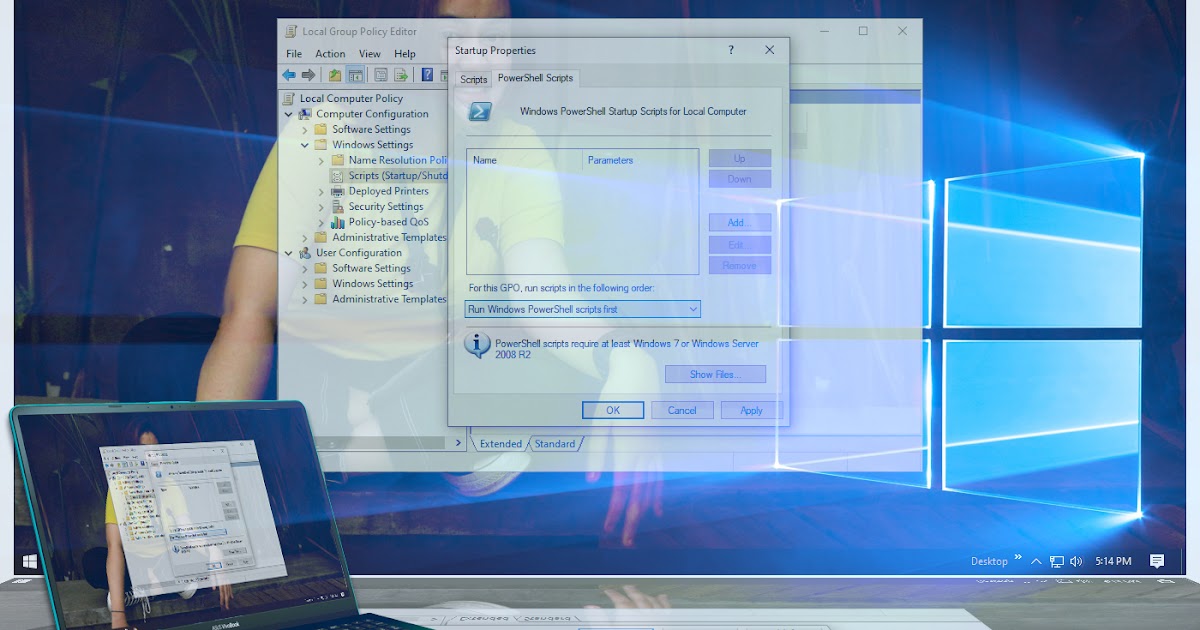Click the Export List toolbar icon
1200x630 pixels.
[x=400, y=74]
